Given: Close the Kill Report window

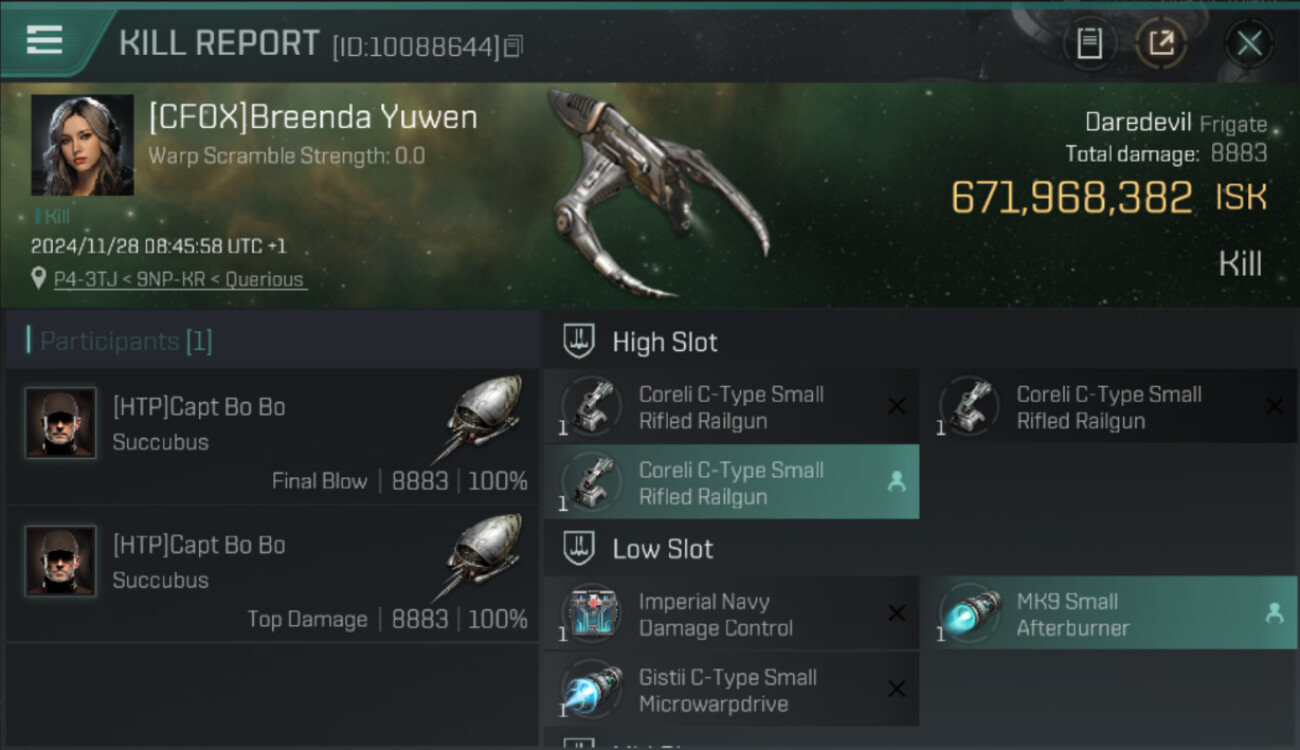Looking at the screenshot, I should 1249,43.
